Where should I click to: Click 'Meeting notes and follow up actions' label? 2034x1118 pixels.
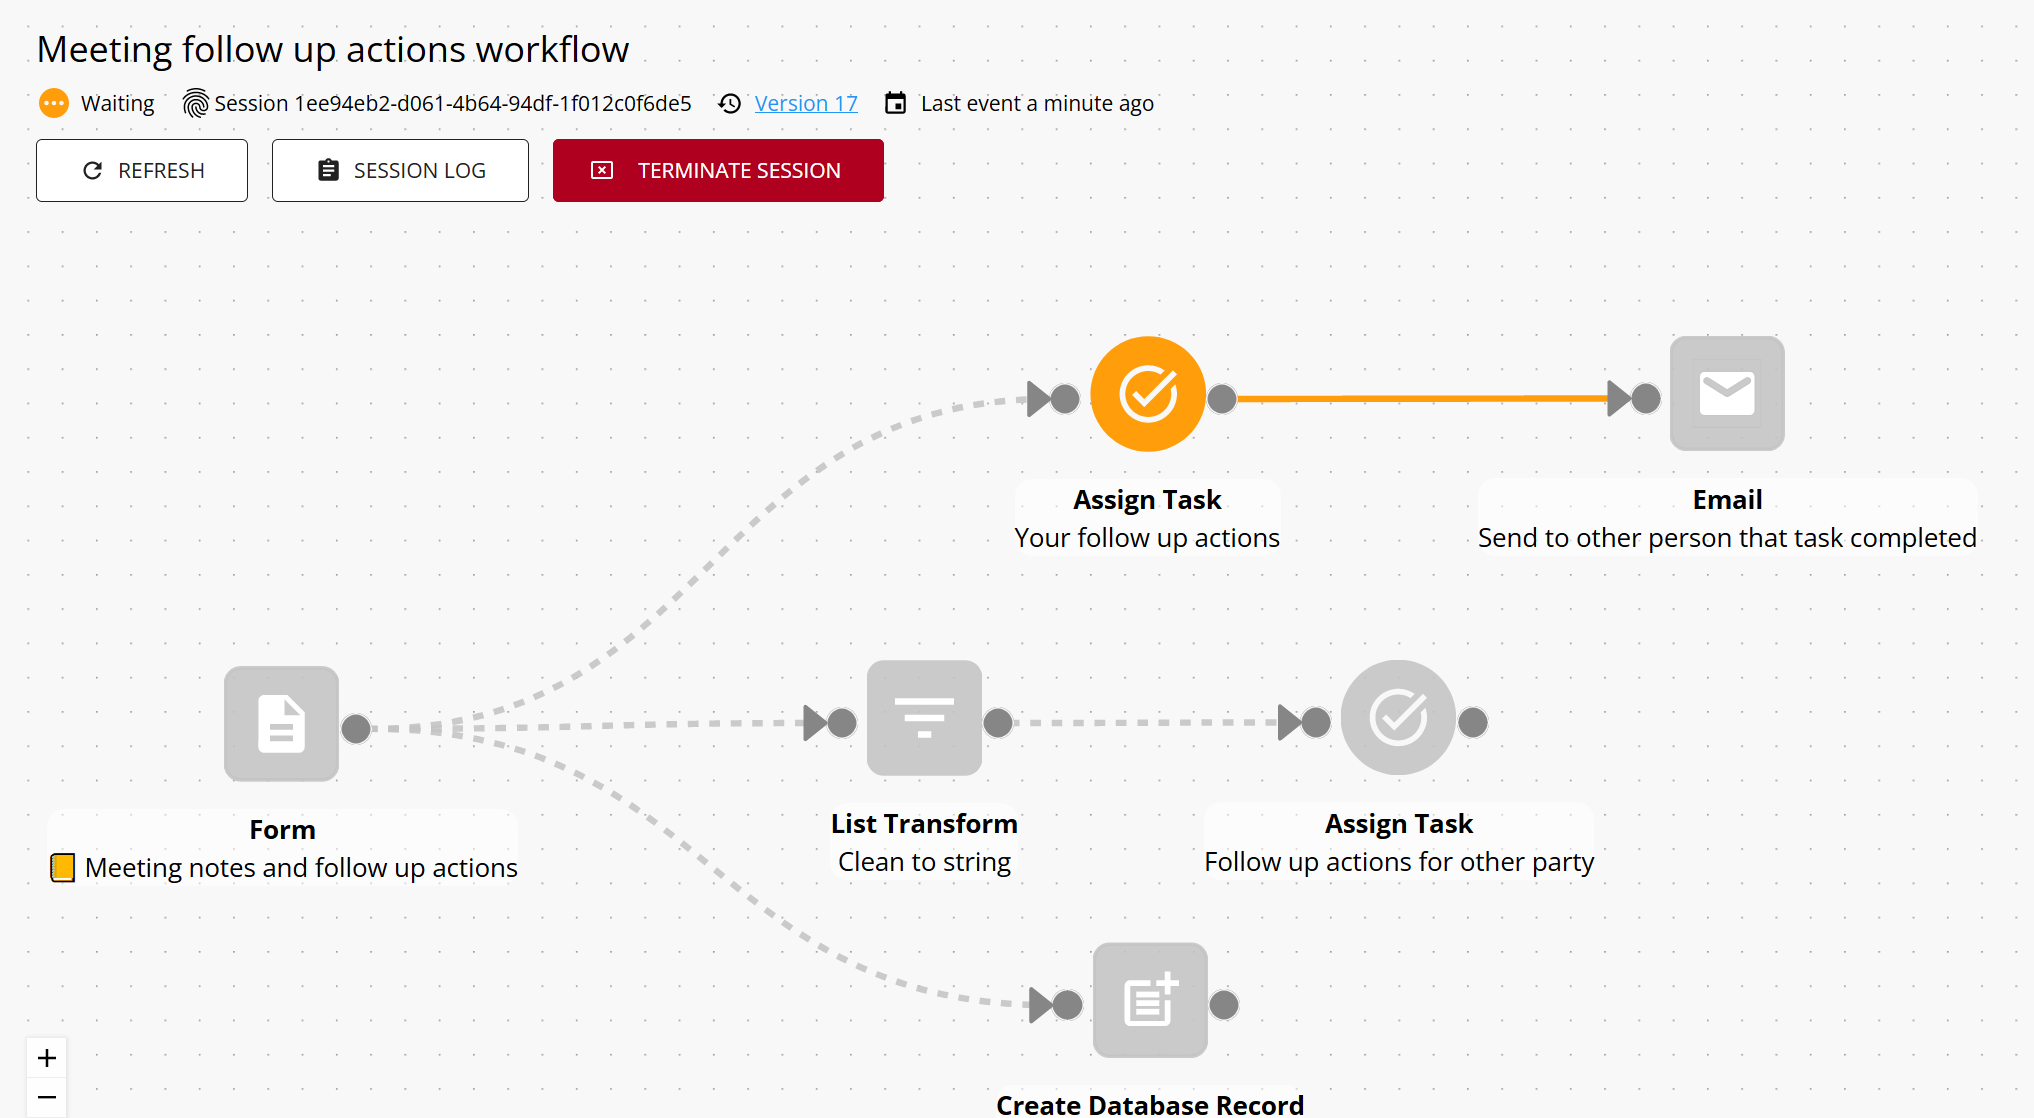(301, 868)
